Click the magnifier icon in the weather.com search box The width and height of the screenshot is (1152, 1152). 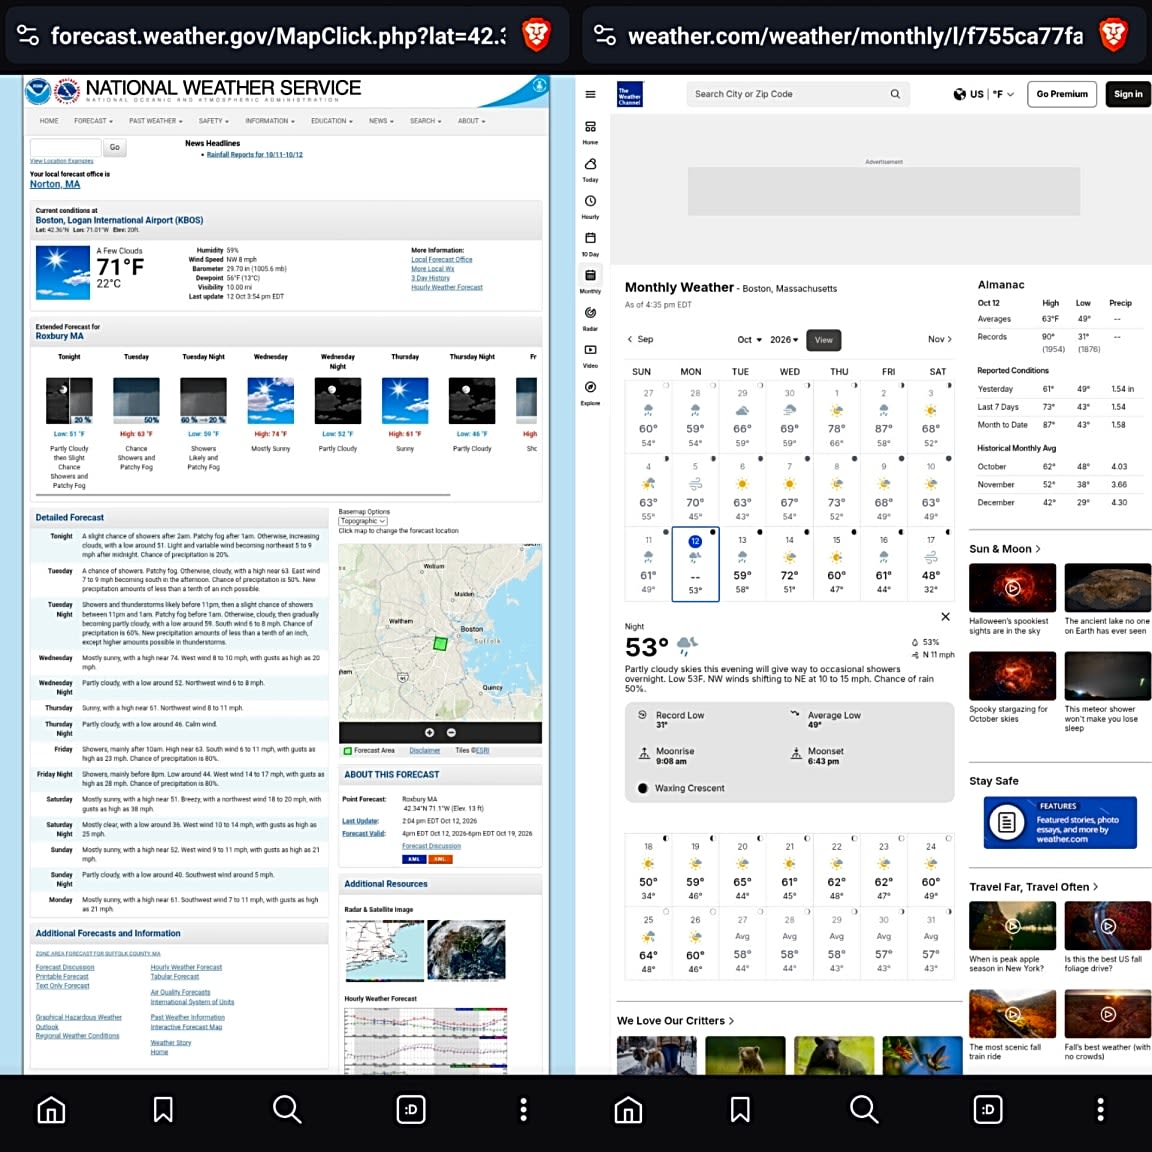[x=895, y=94]
